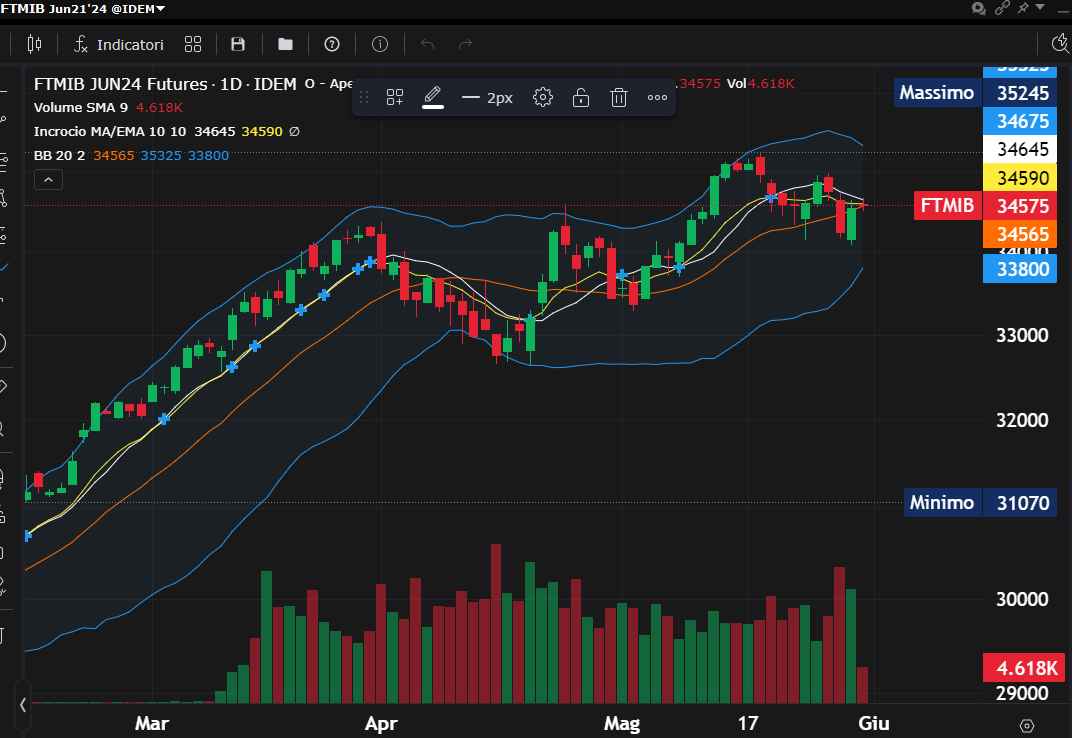Click the line color pencil swatch
Image resolution: width=1072 pixels, height=738 pixels.
(x=433, y=97)
